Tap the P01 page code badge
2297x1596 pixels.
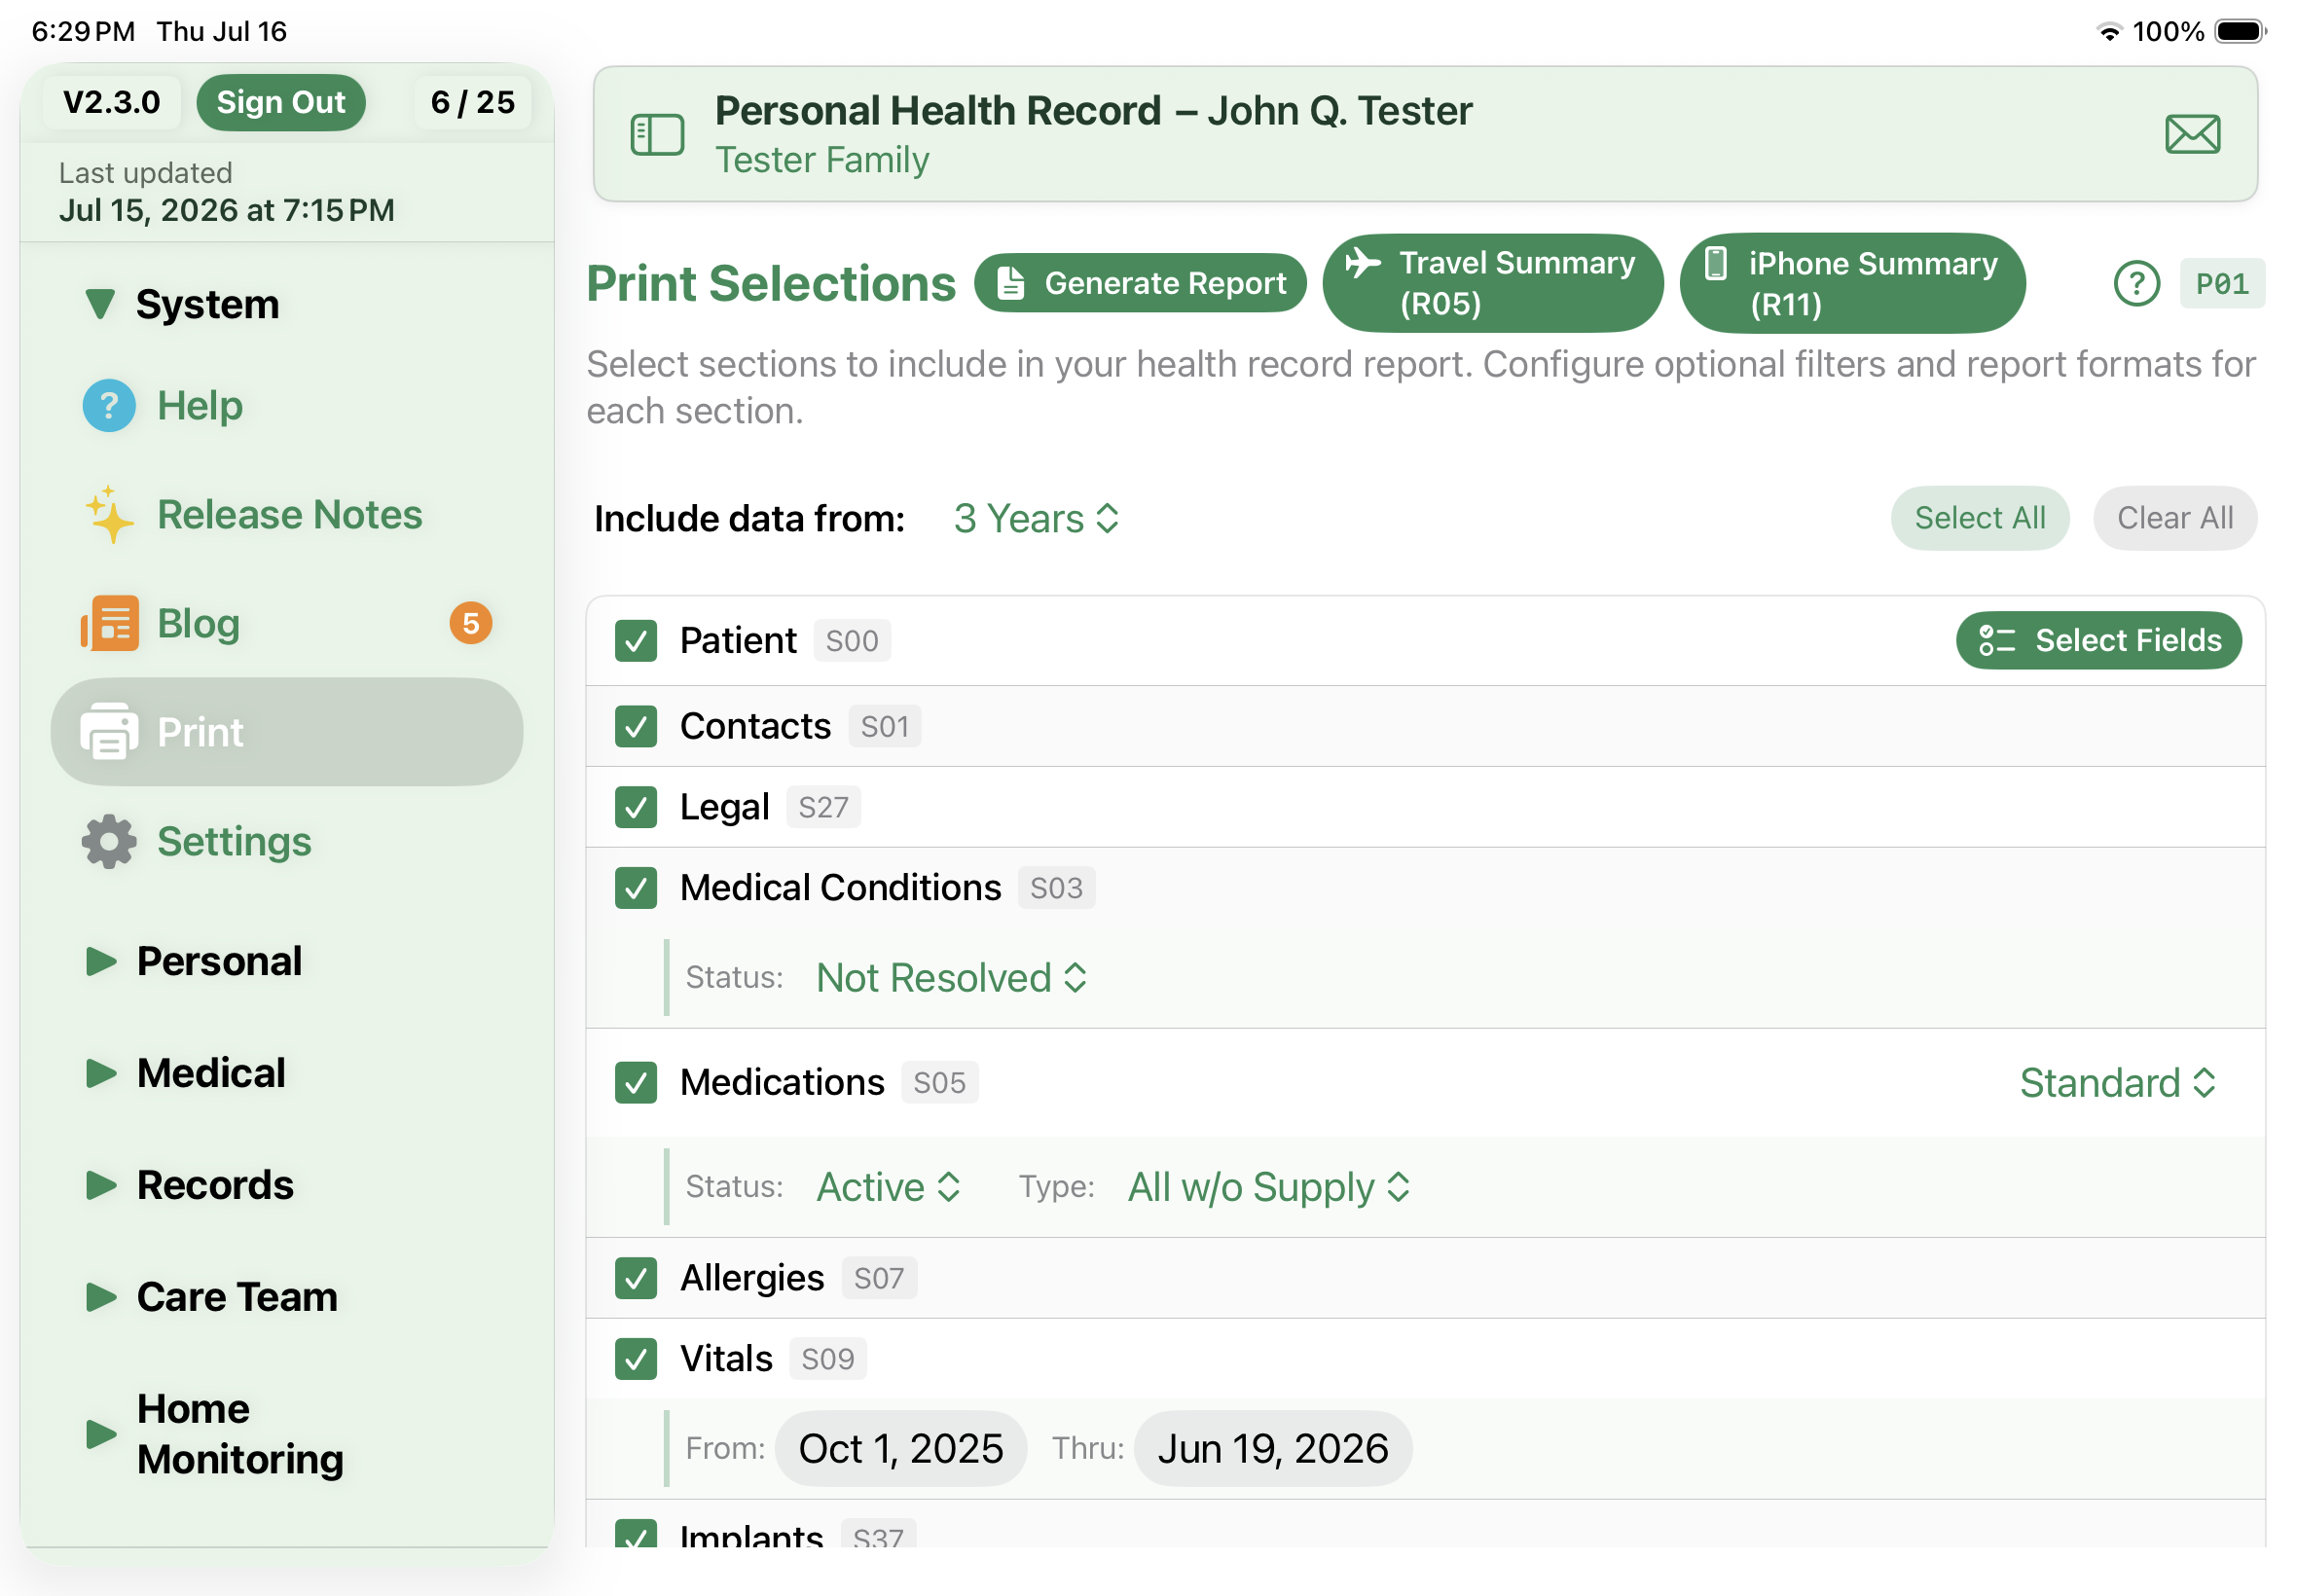click(x=2221, y=284)
